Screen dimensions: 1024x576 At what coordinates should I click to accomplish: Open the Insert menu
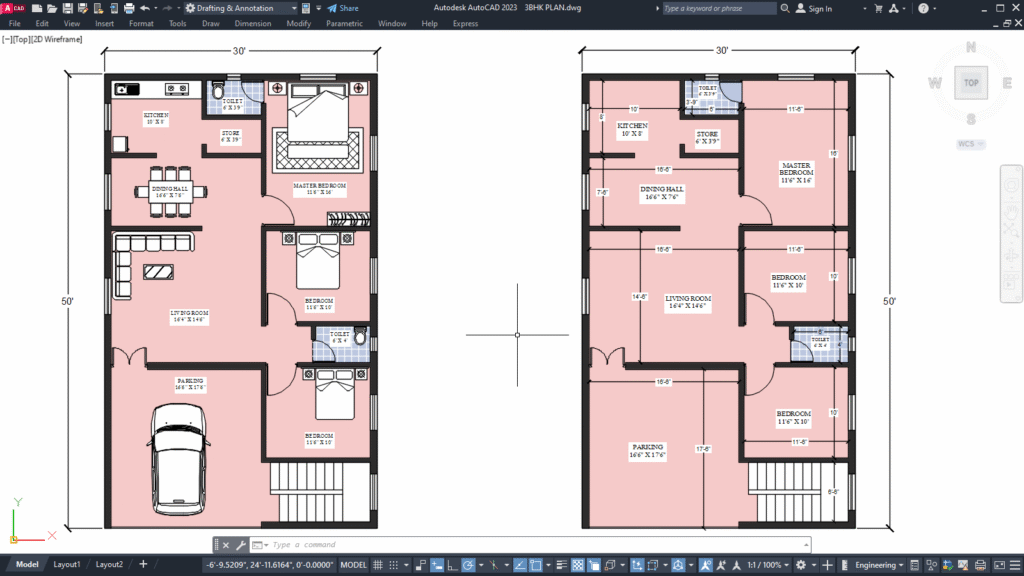[x=104, y=24]
